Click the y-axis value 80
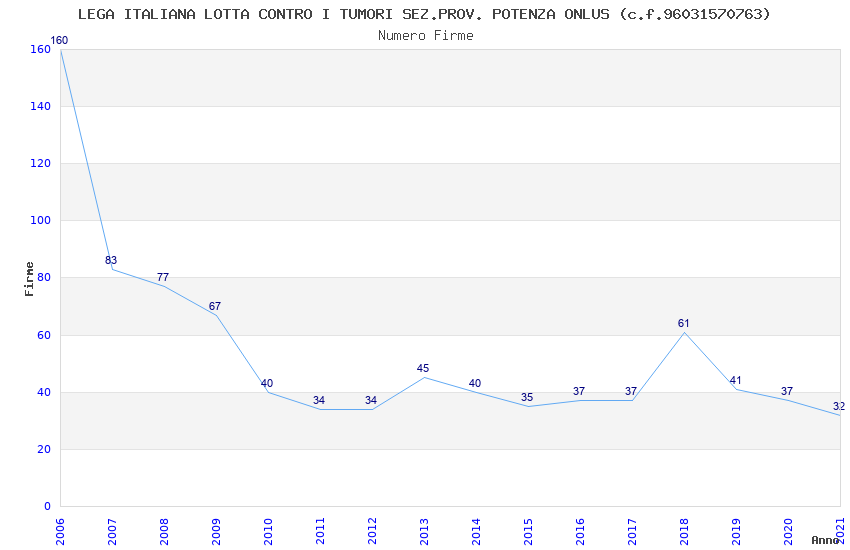The height and width of the screenshot is (550, 850). point(44,277)
